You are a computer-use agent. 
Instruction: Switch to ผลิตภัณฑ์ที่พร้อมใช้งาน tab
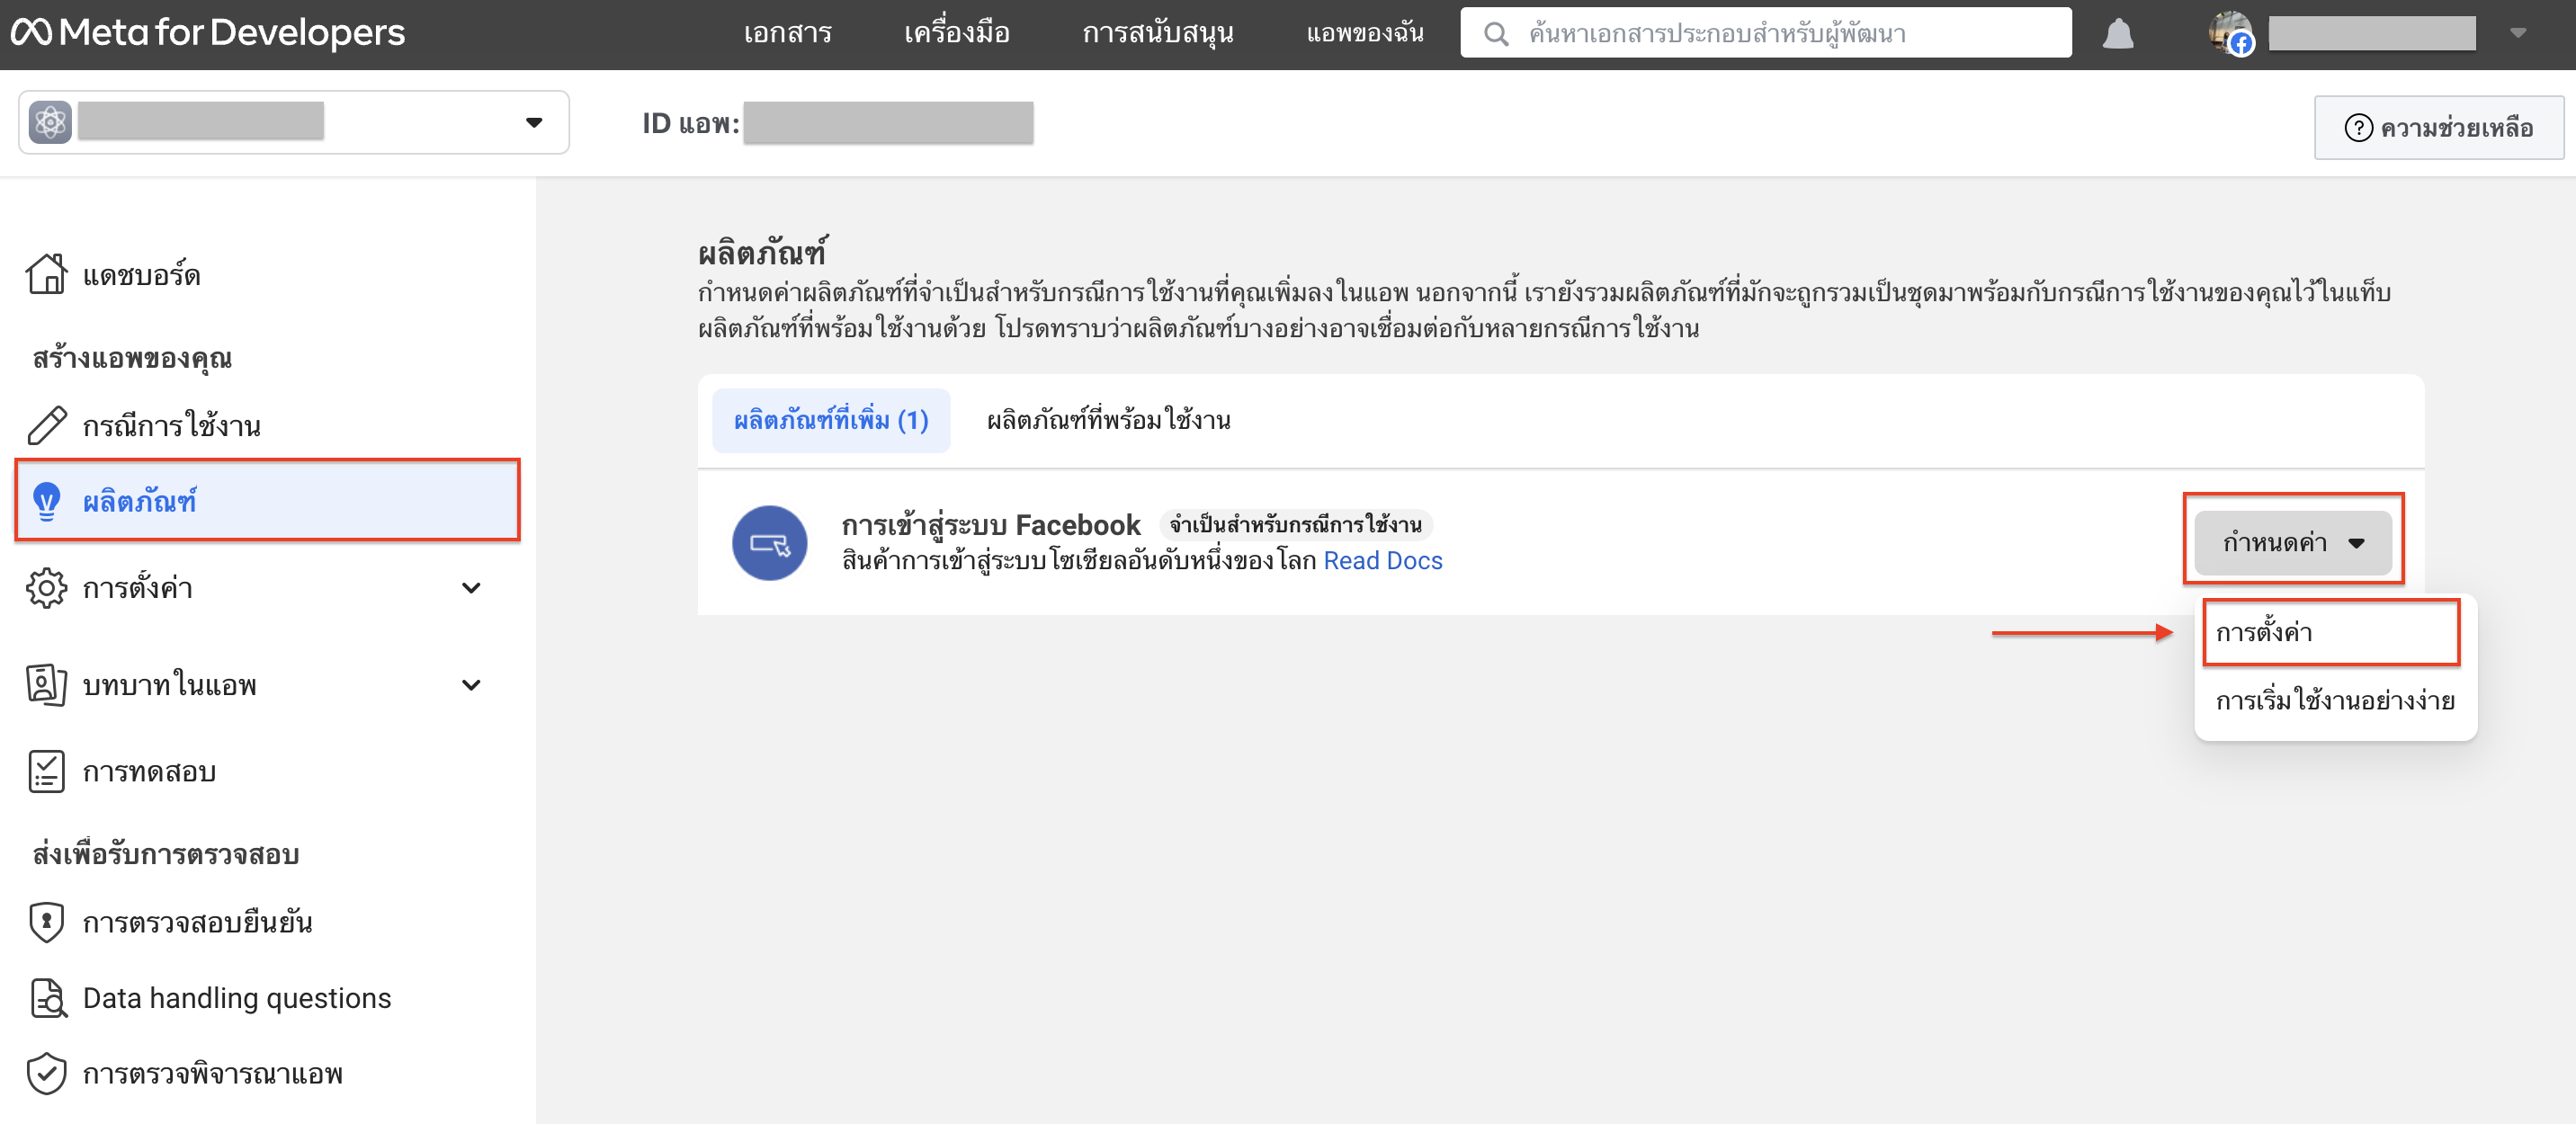click(x=1108, y=420)
